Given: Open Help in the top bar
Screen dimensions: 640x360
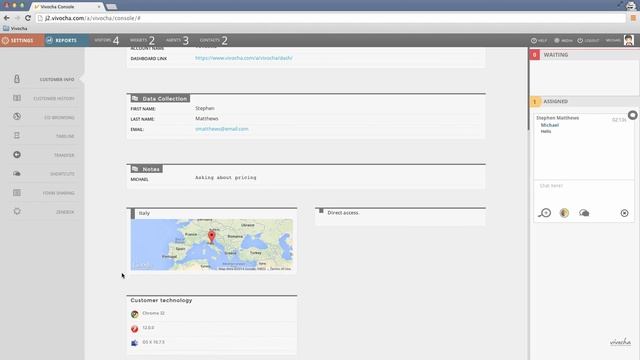Looking at the screenshot, I should (x=539, y=40).
